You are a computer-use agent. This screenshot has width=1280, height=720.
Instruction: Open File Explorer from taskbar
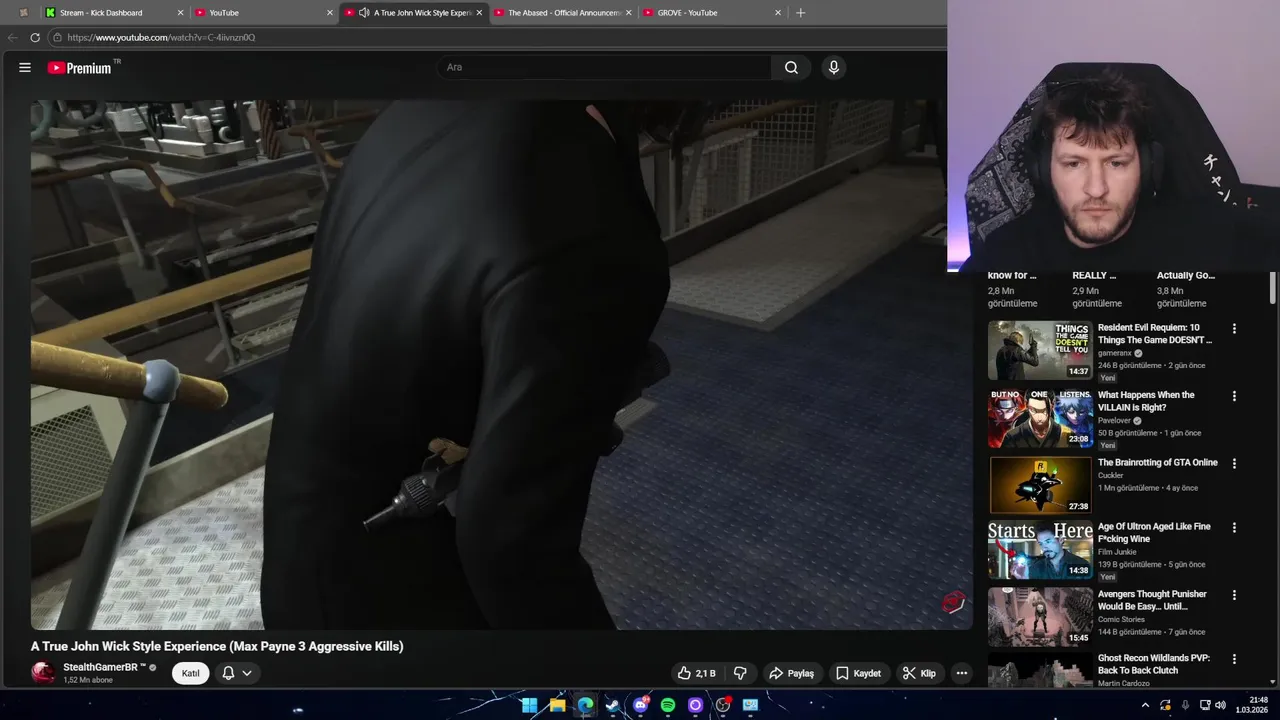557,705
